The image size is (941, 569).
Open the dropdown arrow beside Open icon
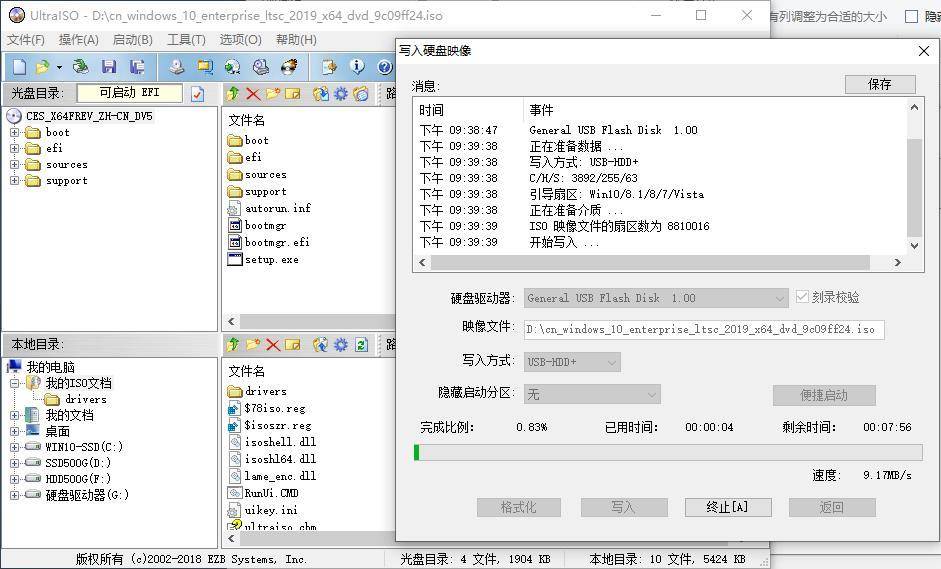(x=59, y=67)
